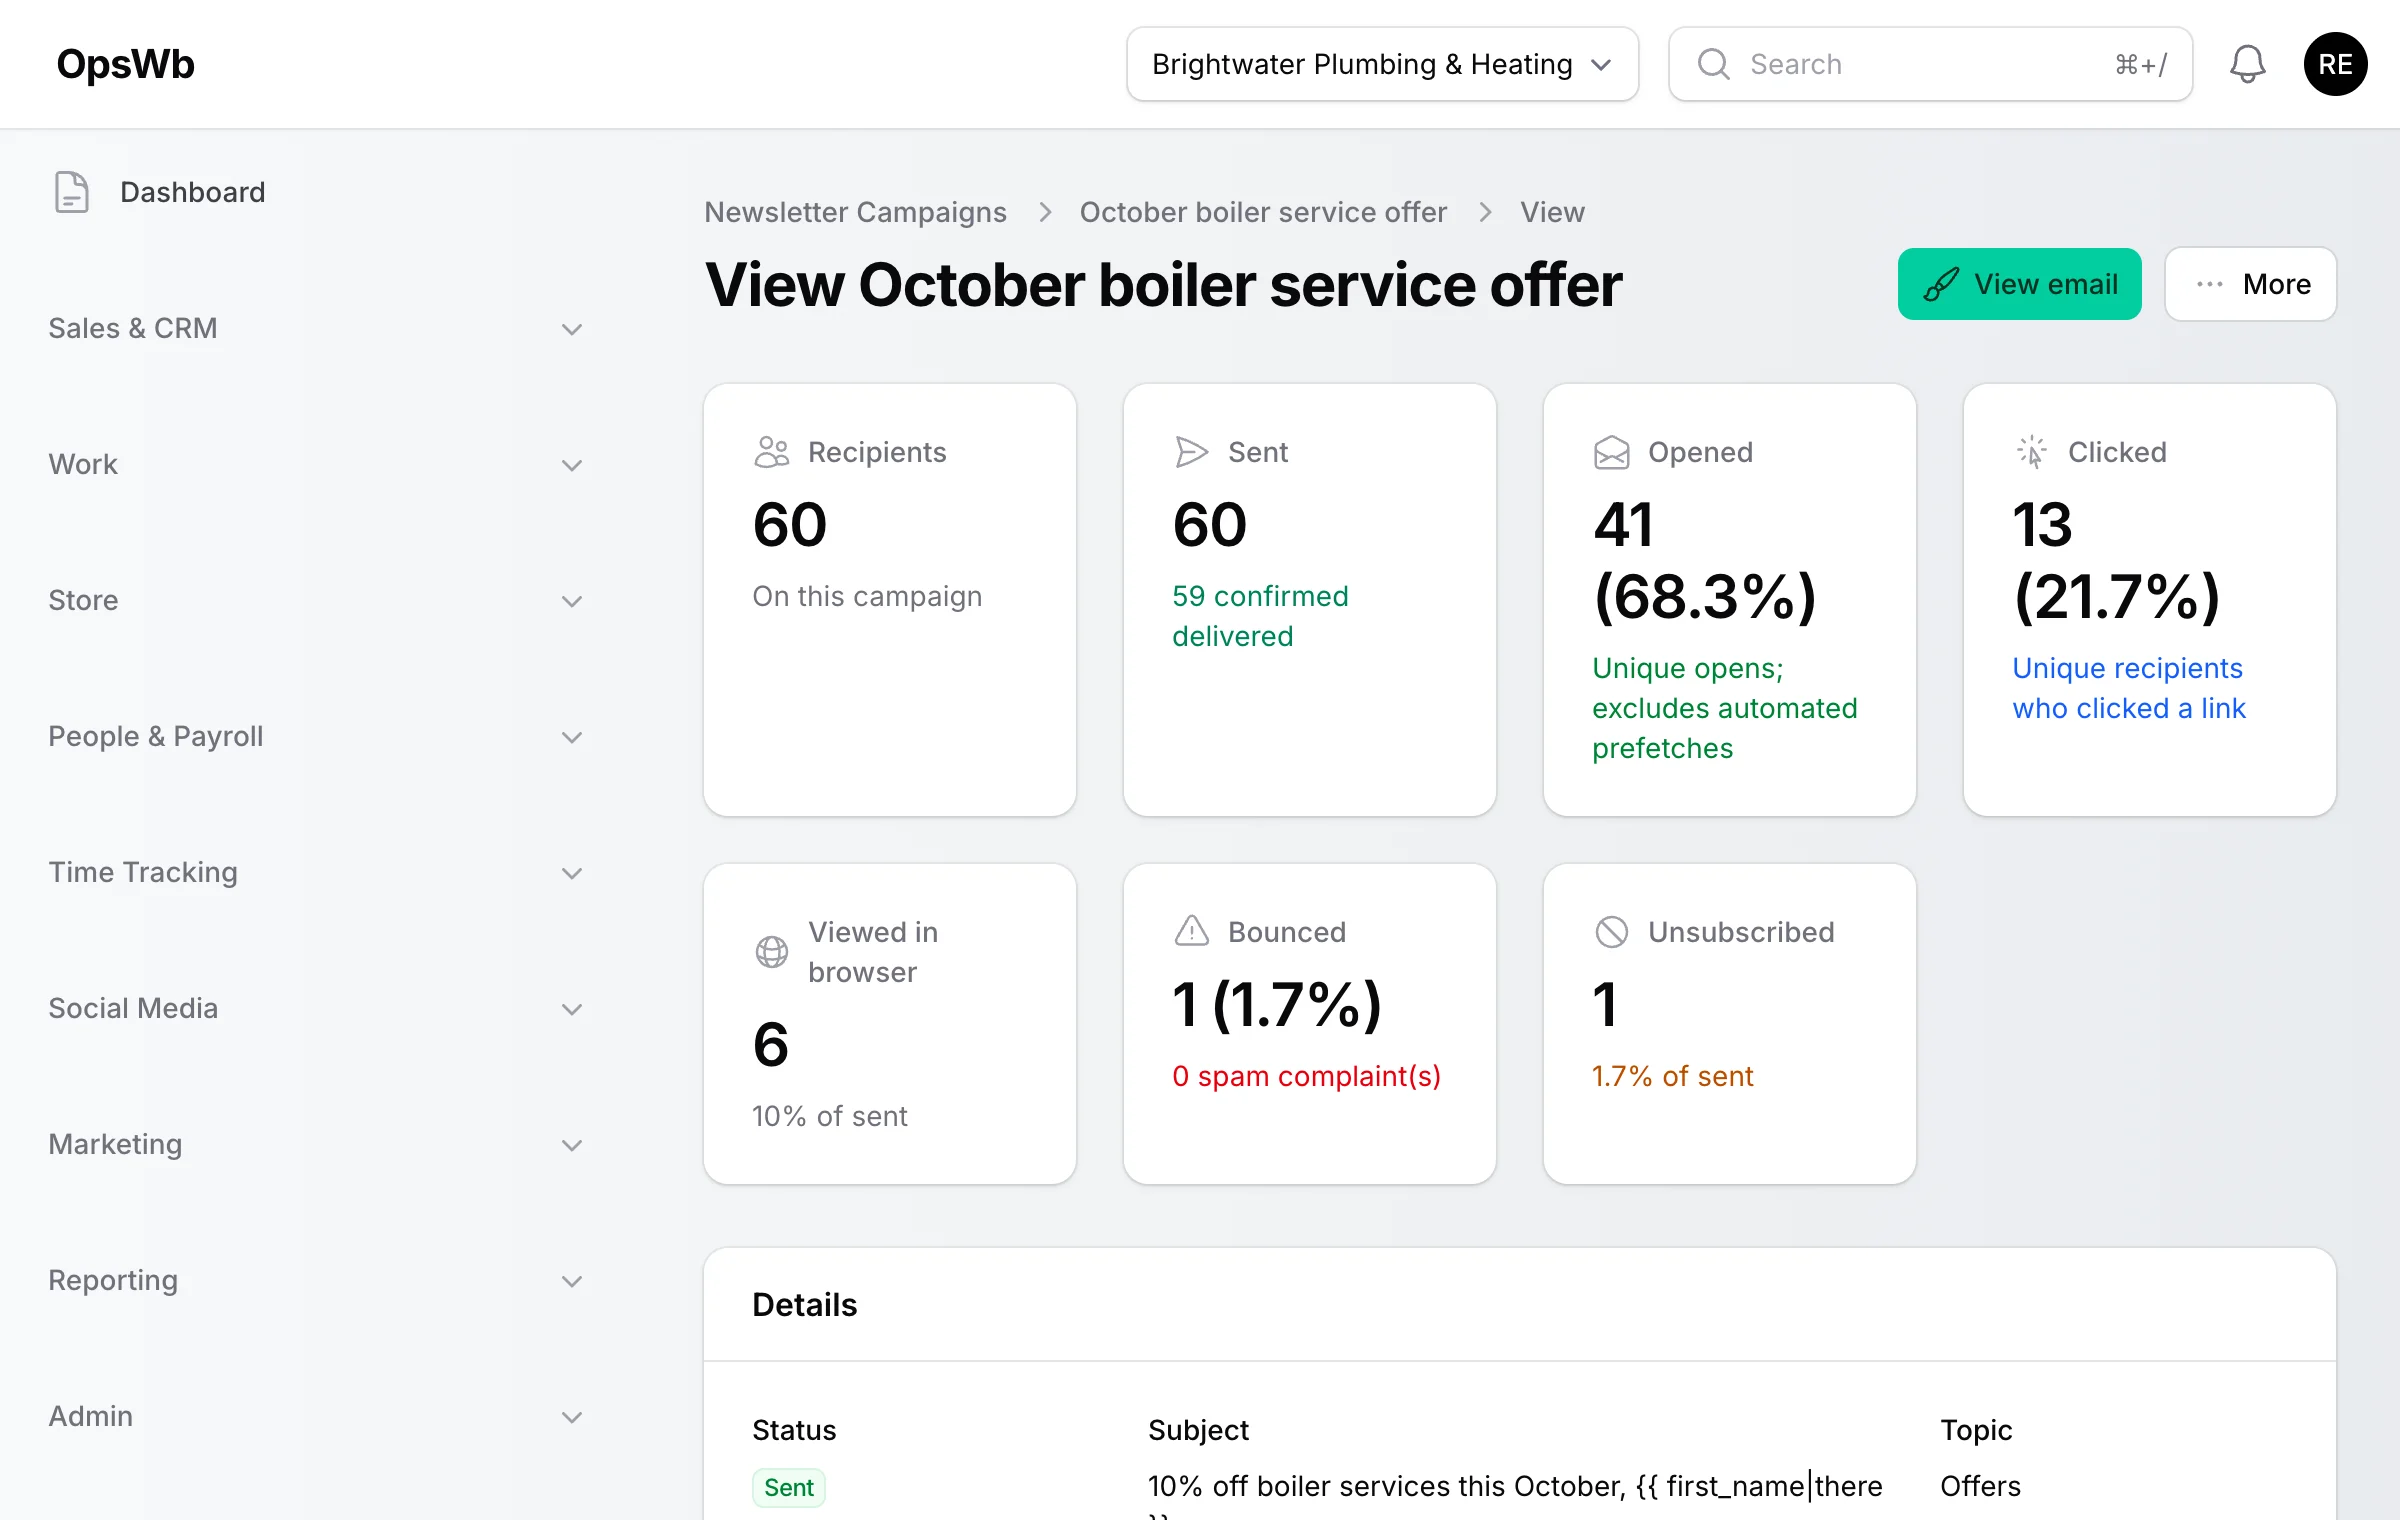This screenshot has width=2400, height=1520.
Task: Click the Sent status badge
Action: click(x=788, y=1487)
